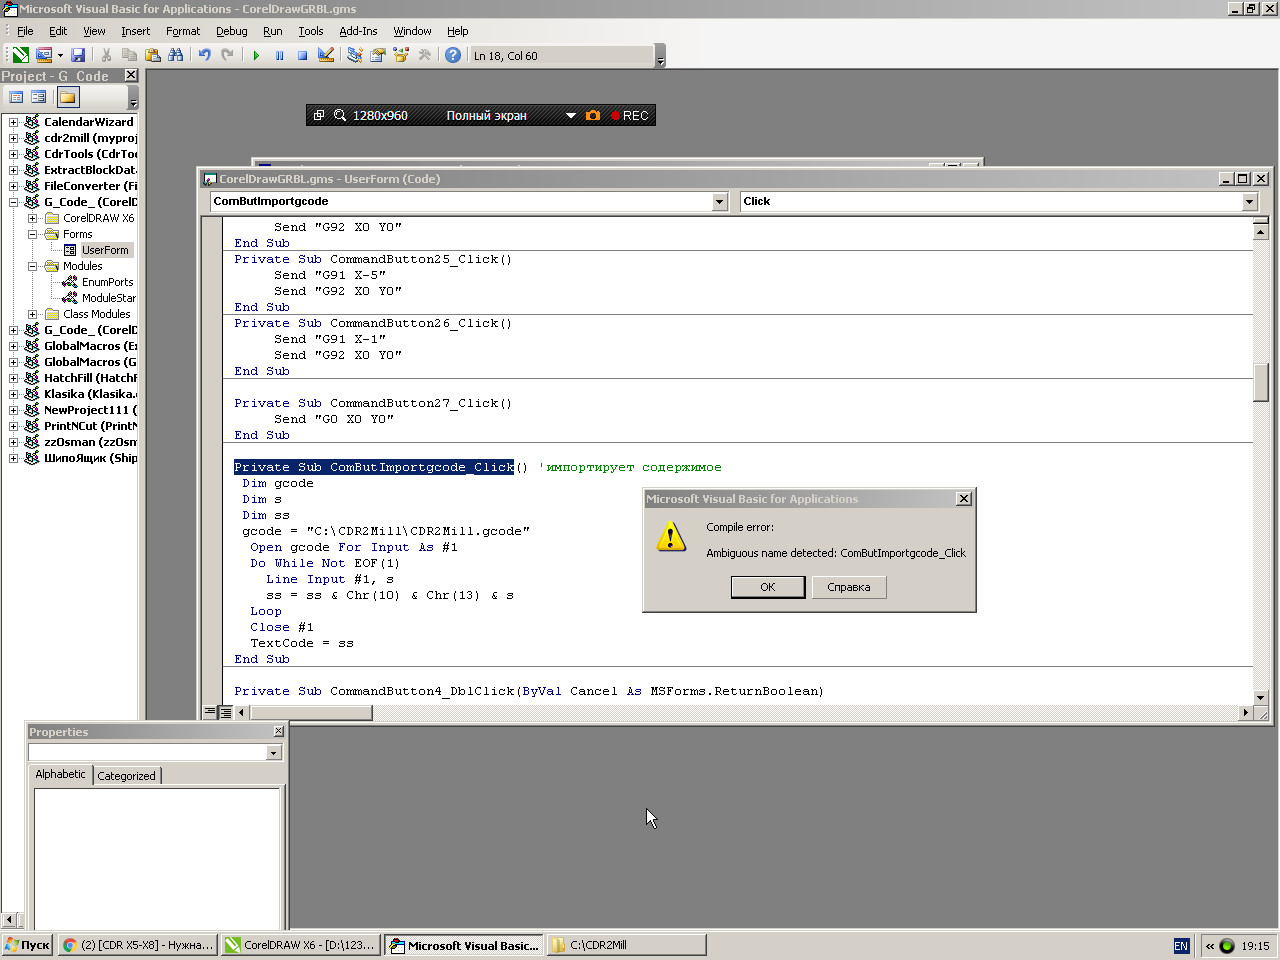
Task: Switch to Full Module View in code window
Action: tap(226, 712)
